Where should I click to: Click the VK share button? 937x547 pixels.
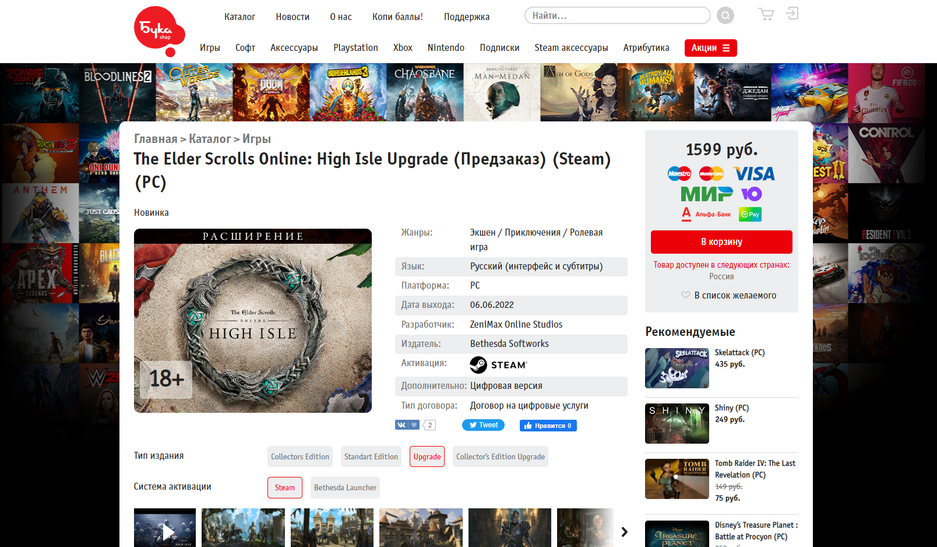coord(407,425)
